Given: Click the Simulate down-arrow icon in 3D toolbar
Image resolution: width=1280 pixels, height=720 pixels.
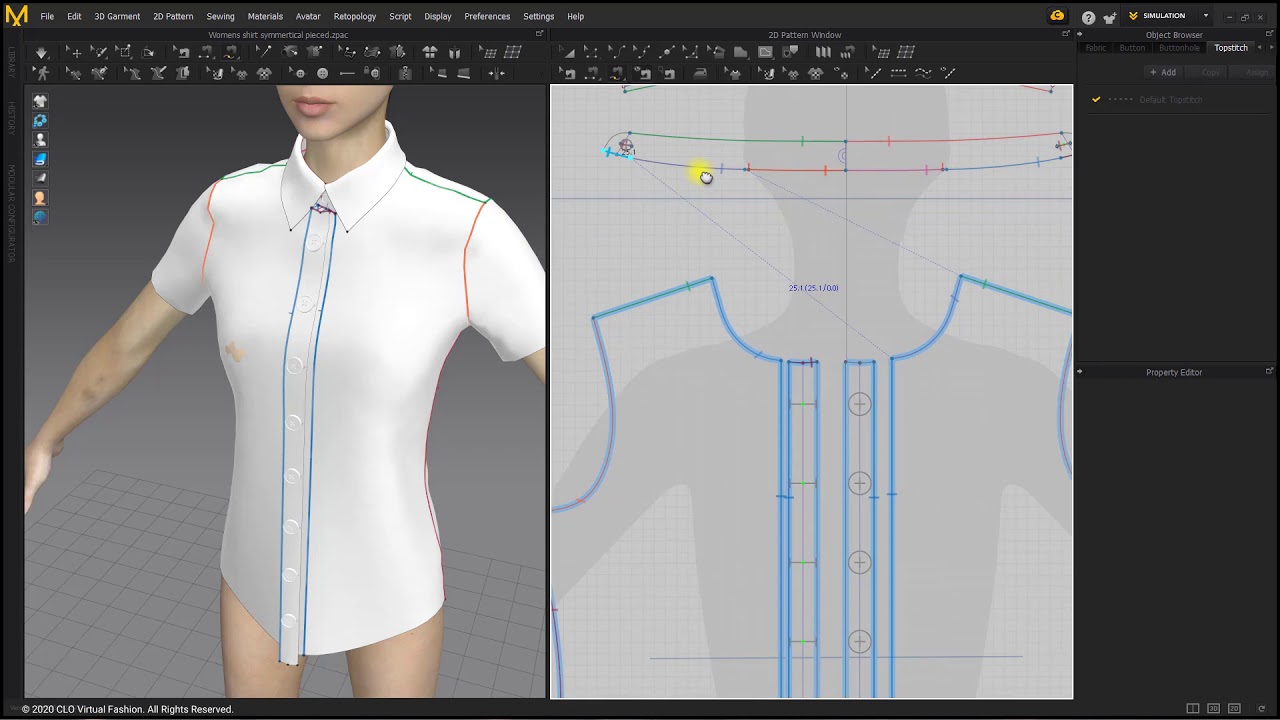Looking at the screenshot, I should pyautogui.click(x=41, y=52).
